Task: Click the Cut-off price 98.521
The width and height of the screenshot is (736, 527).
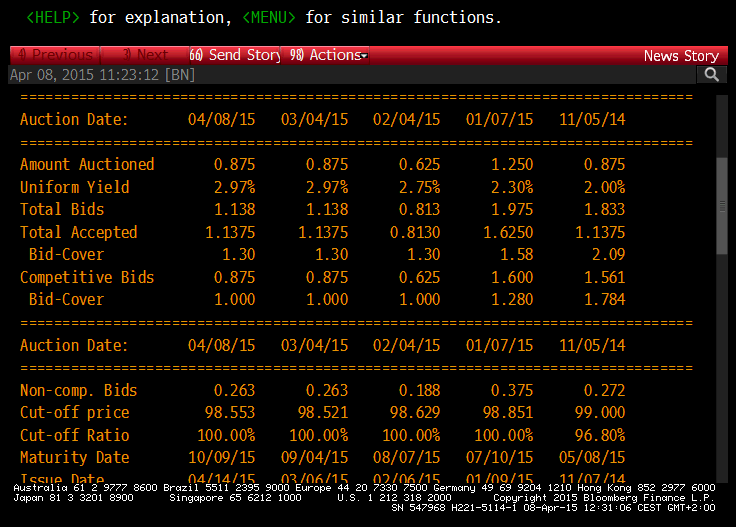Action: pos(323,412)
